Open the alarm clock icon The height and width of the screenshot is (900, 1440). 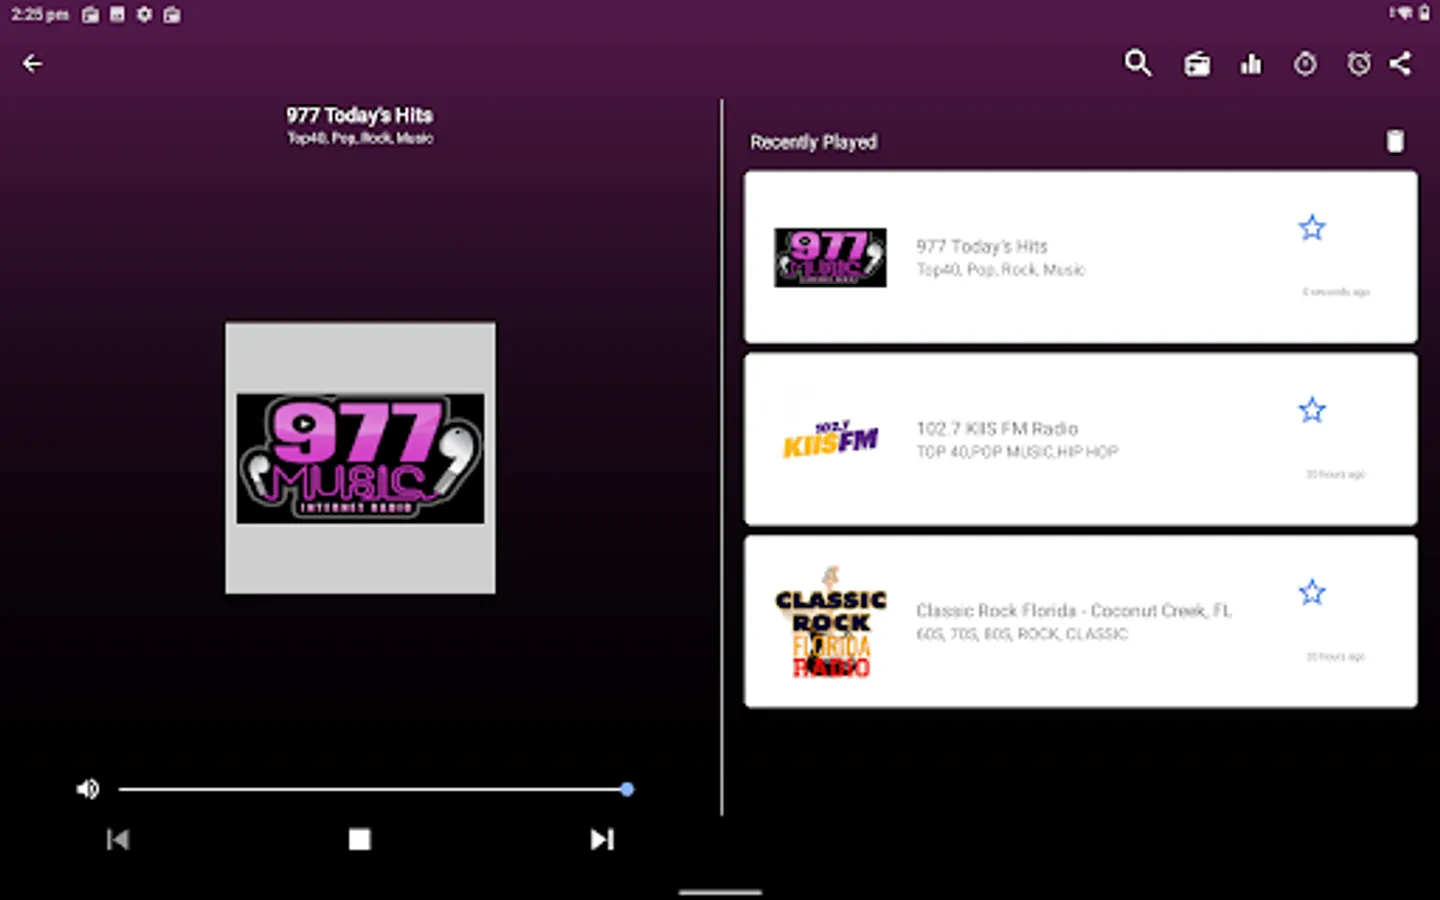pos(1359,64)
